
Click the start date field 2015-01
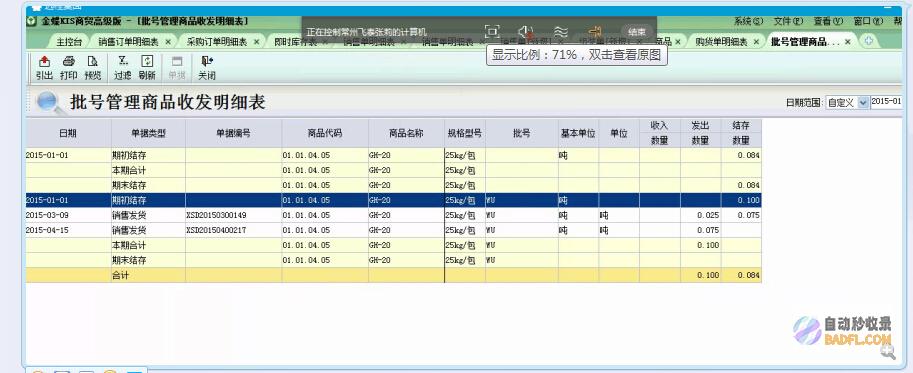(886, 102)
